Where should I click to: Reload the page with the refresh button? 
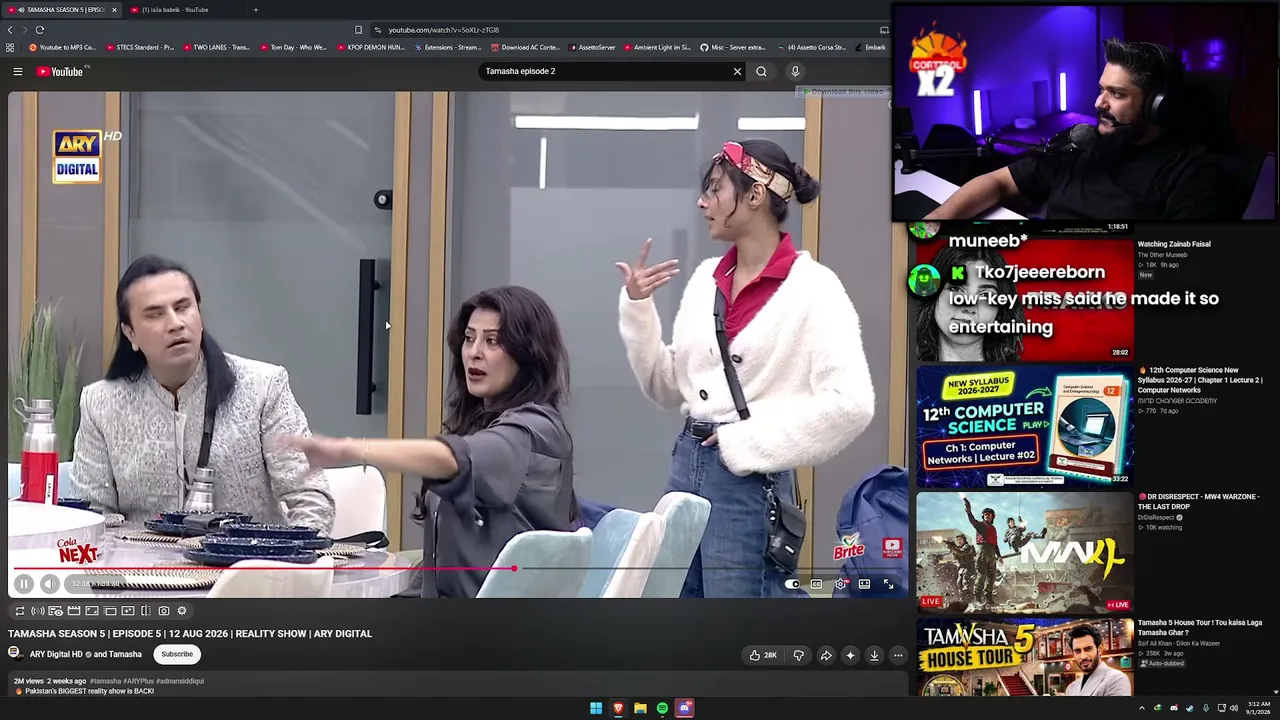pos(40,30)
